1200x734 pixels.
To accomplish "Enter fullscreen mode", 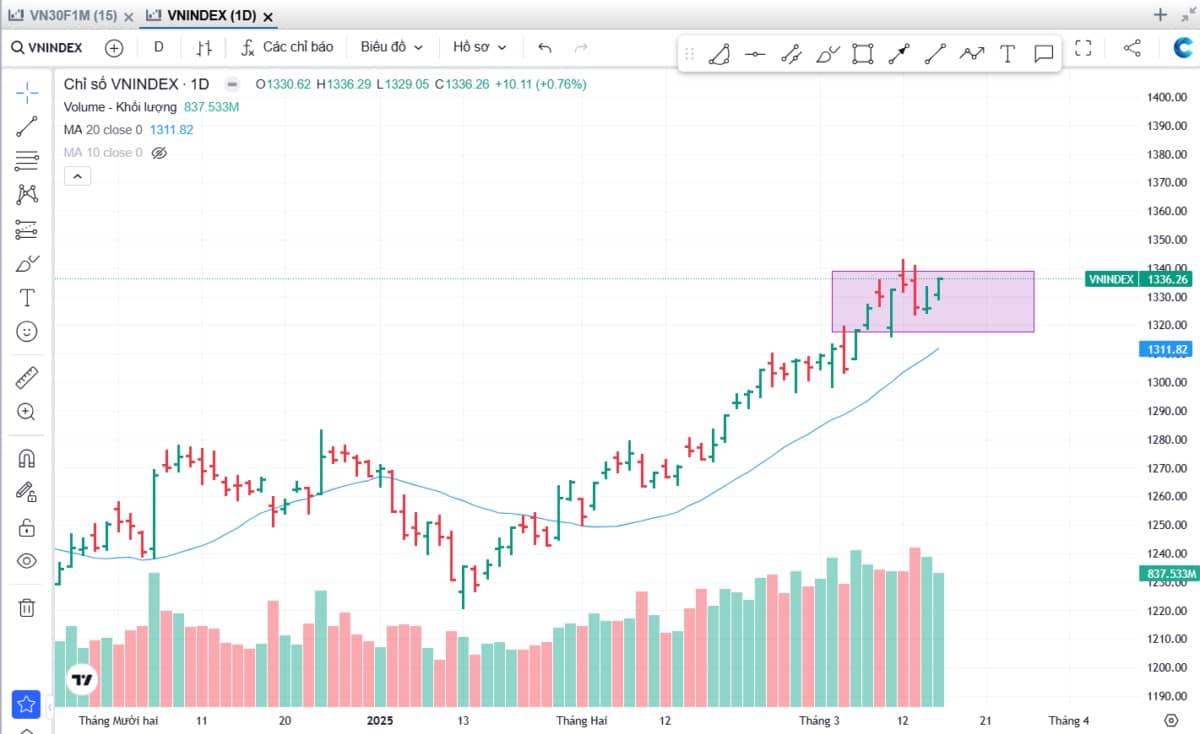I will [x=1082, y=47].
